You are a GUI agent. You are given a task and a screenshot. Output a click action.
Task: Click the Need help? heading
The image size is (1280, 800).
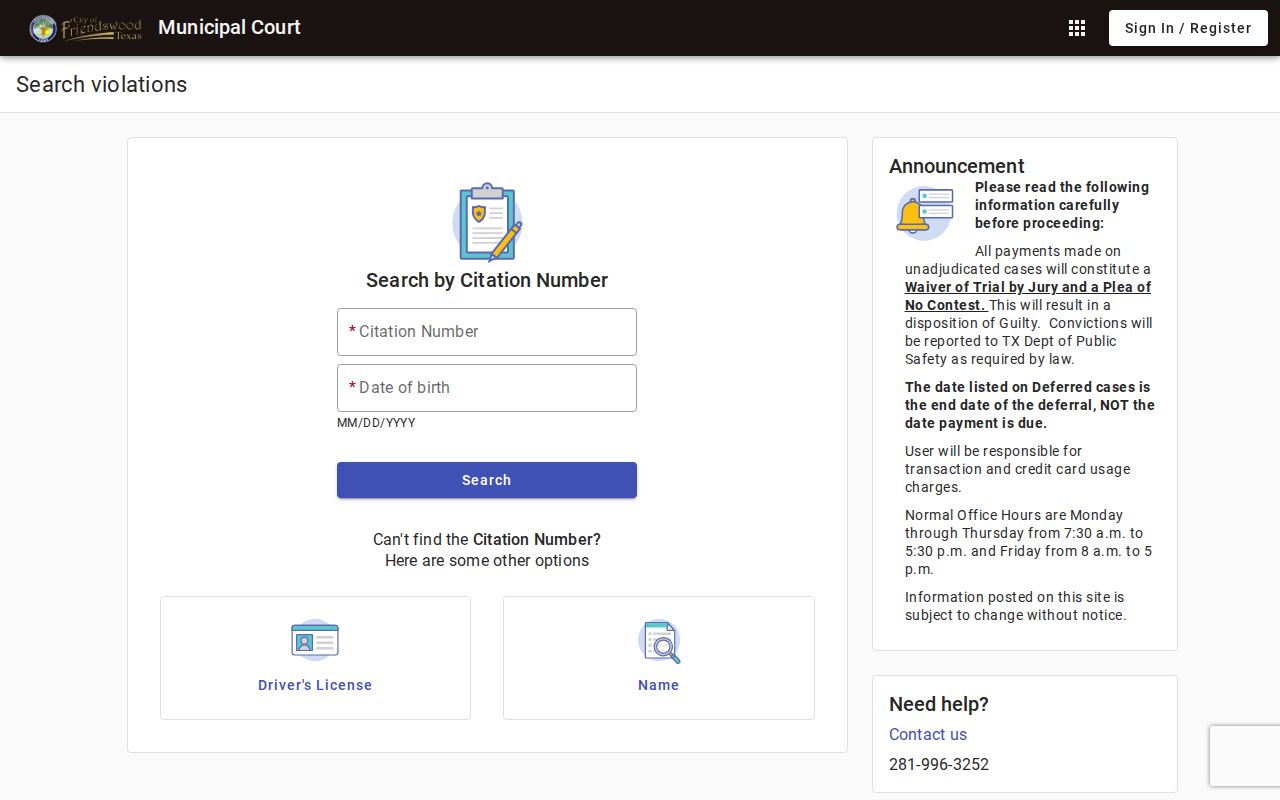(939, 704)
